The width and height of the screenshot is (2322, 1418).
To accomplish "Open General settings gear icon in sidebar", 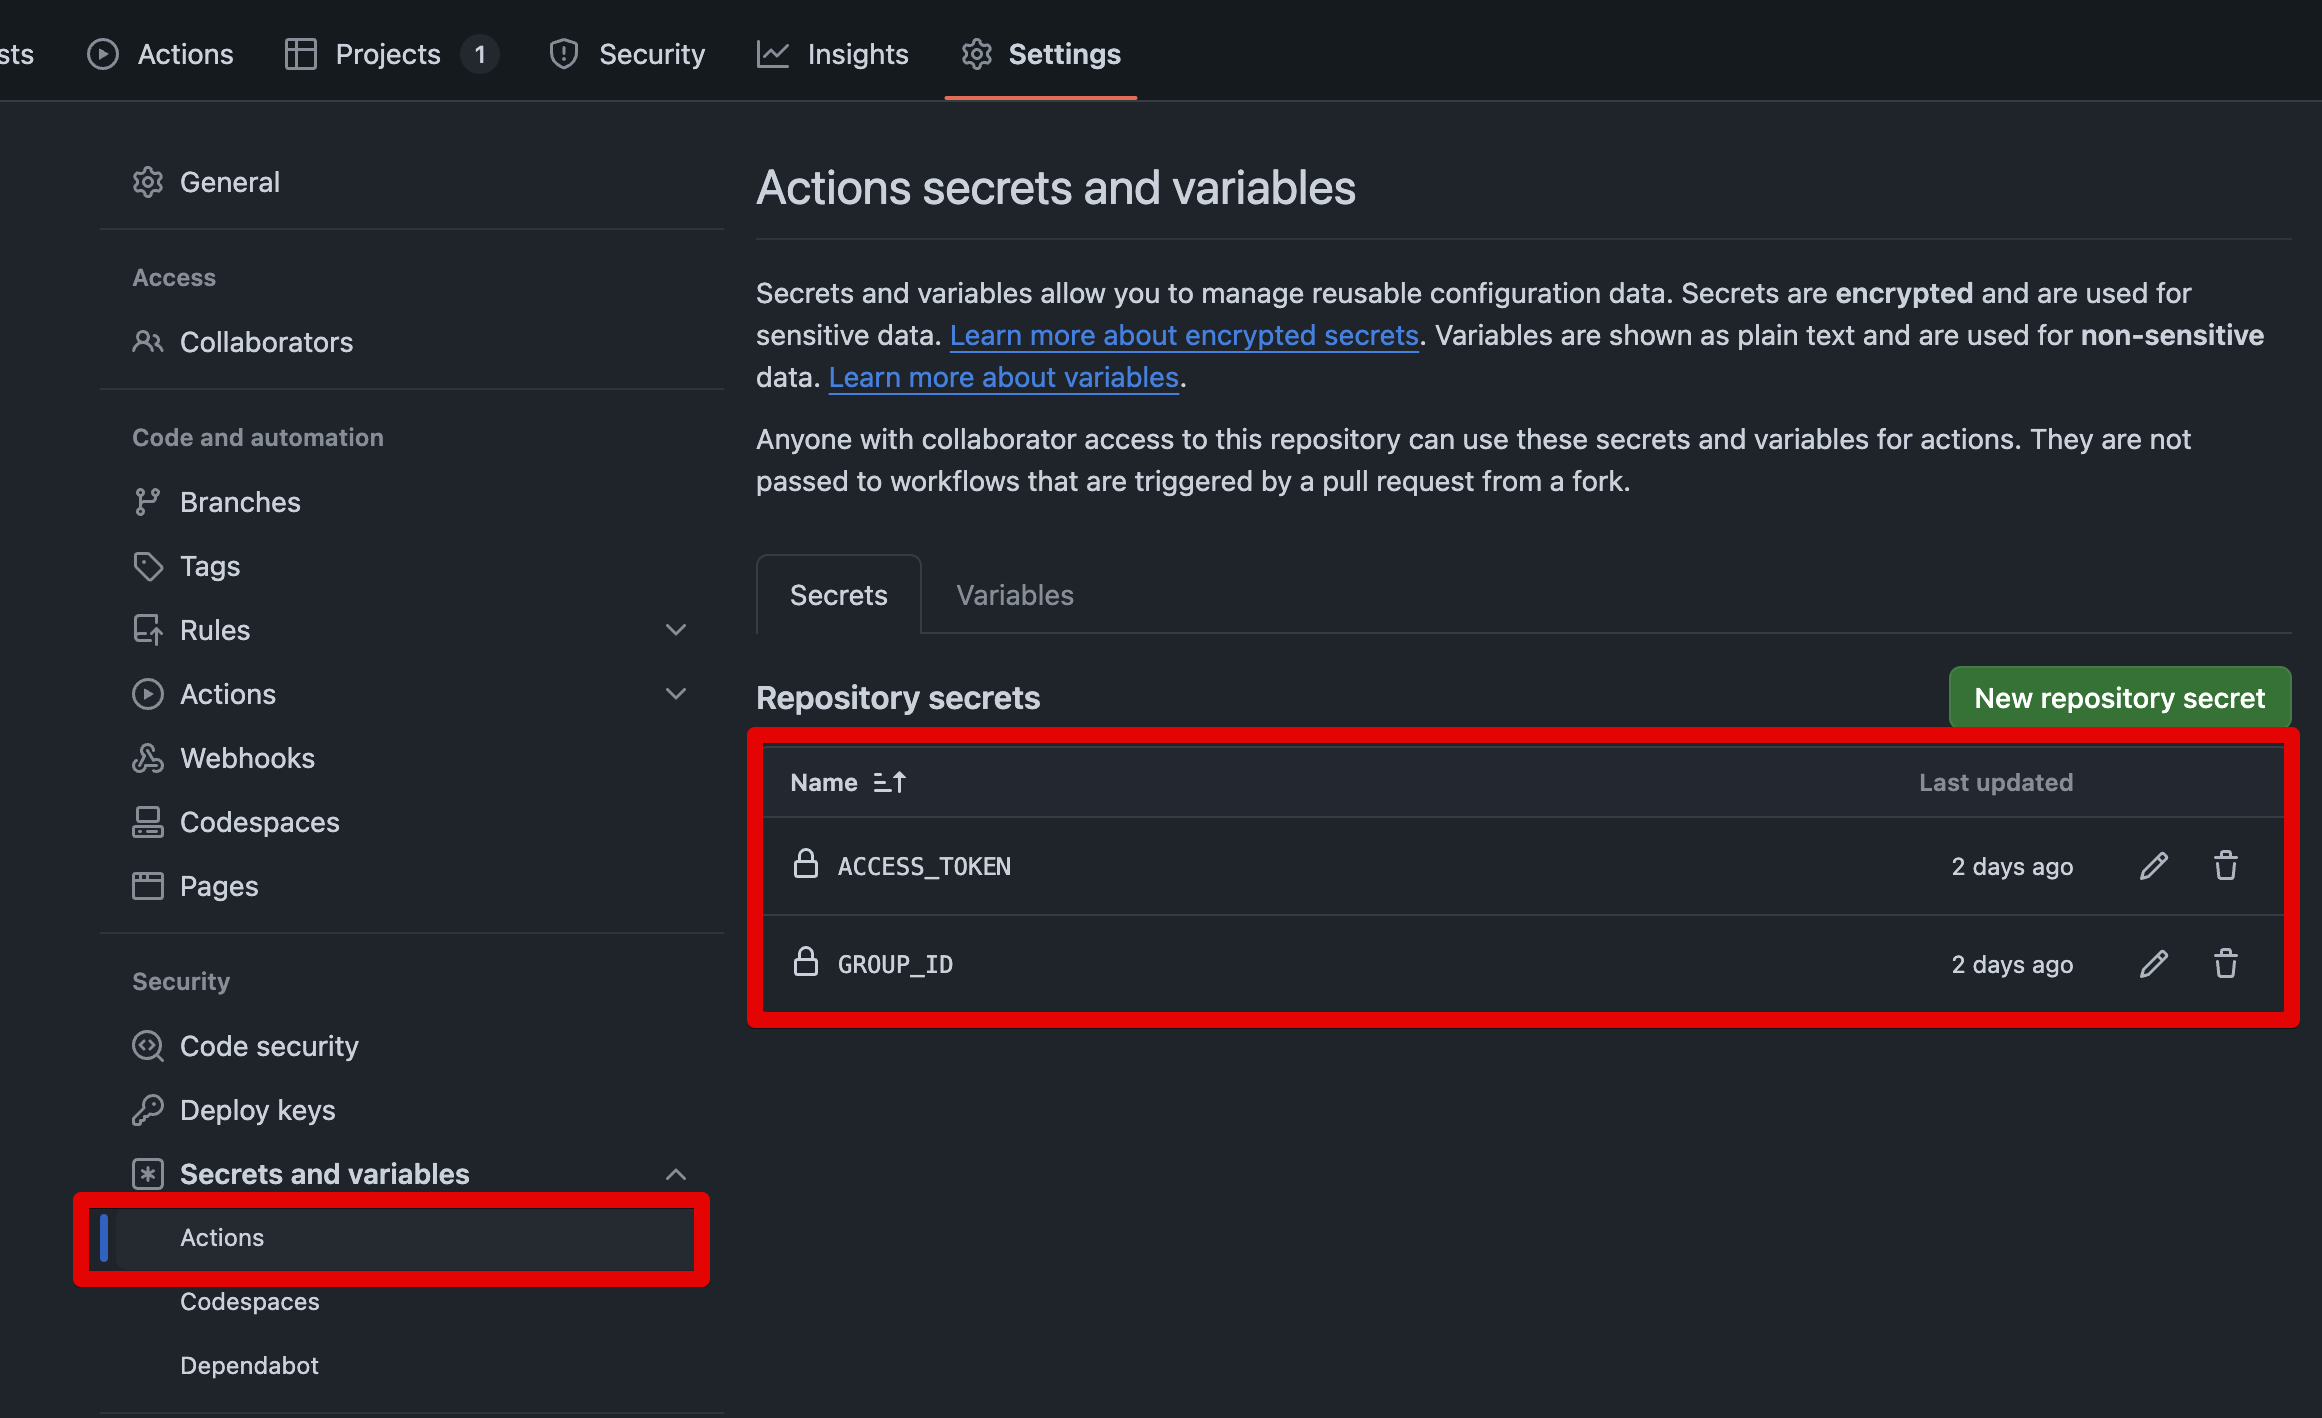I will click(x=148, y=182).
